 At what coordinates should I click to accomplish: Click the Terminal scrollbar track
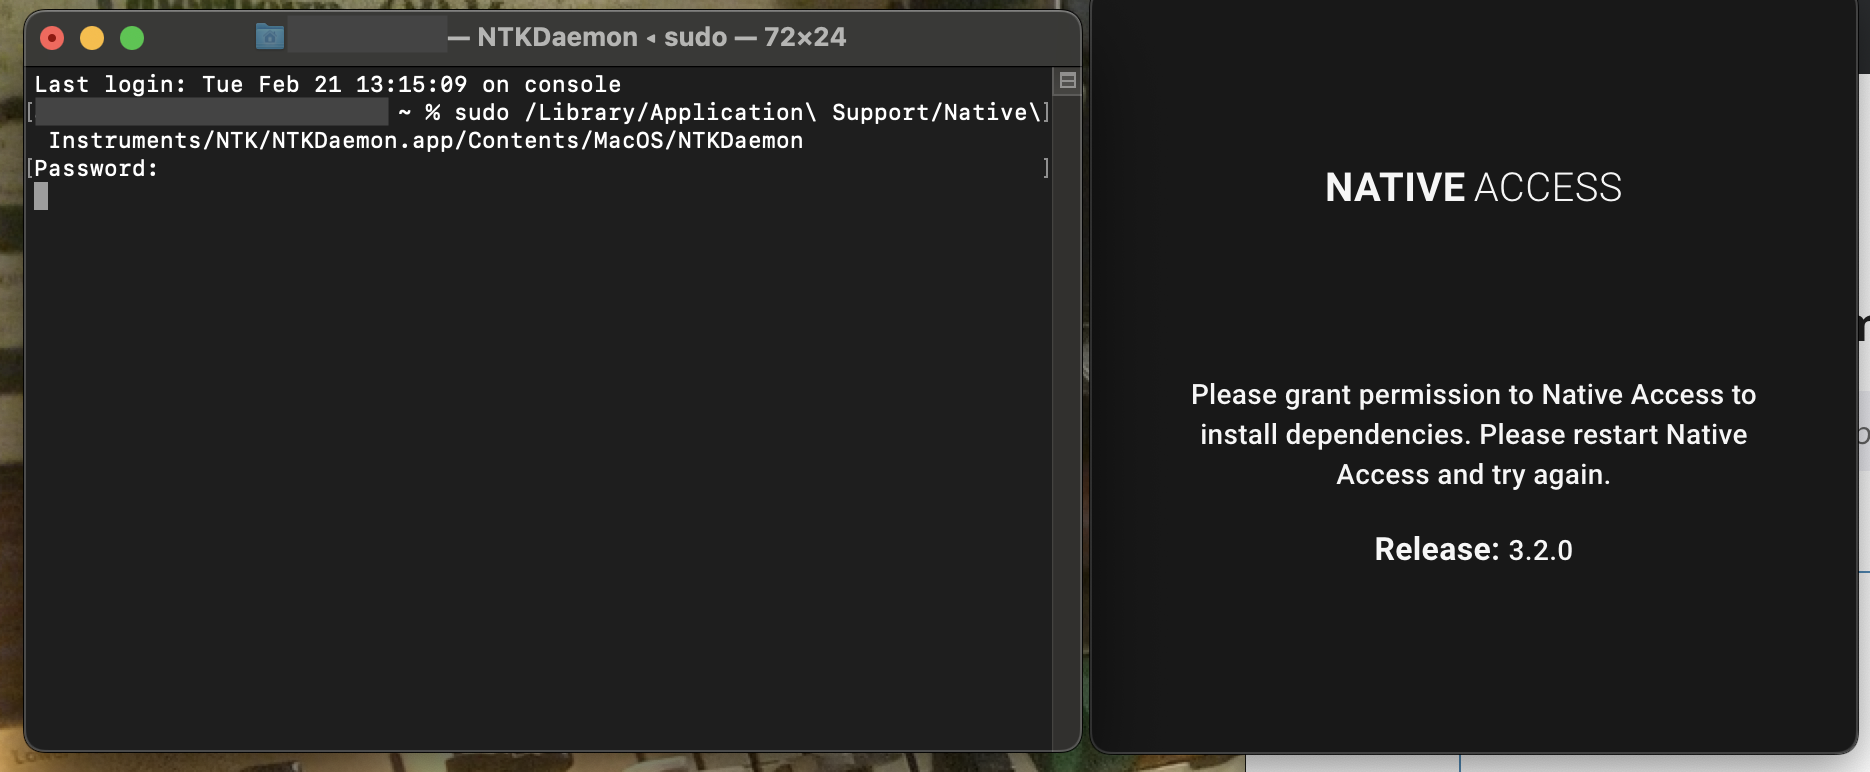coord(1067,420)
